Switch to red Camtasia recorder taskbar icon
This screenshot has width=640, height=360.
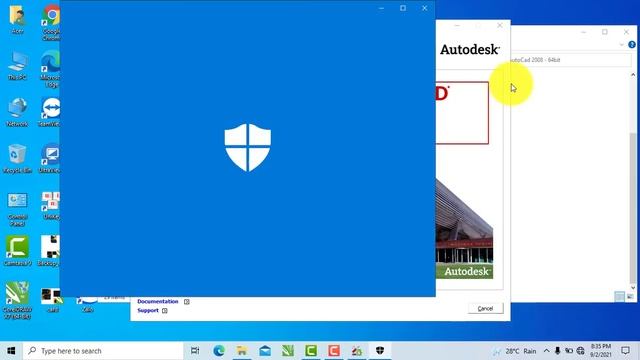click(x=334, y=351)
